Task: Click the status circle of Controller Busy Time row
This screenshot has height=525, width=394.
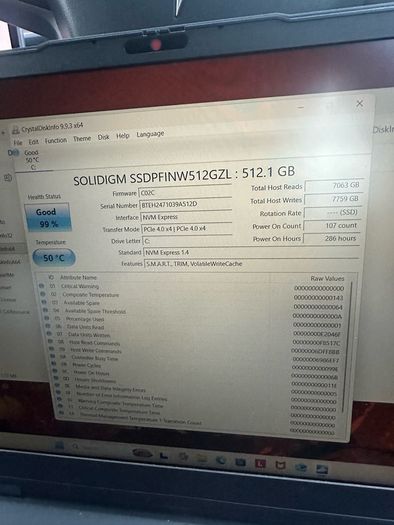Action: coord(53,356)
